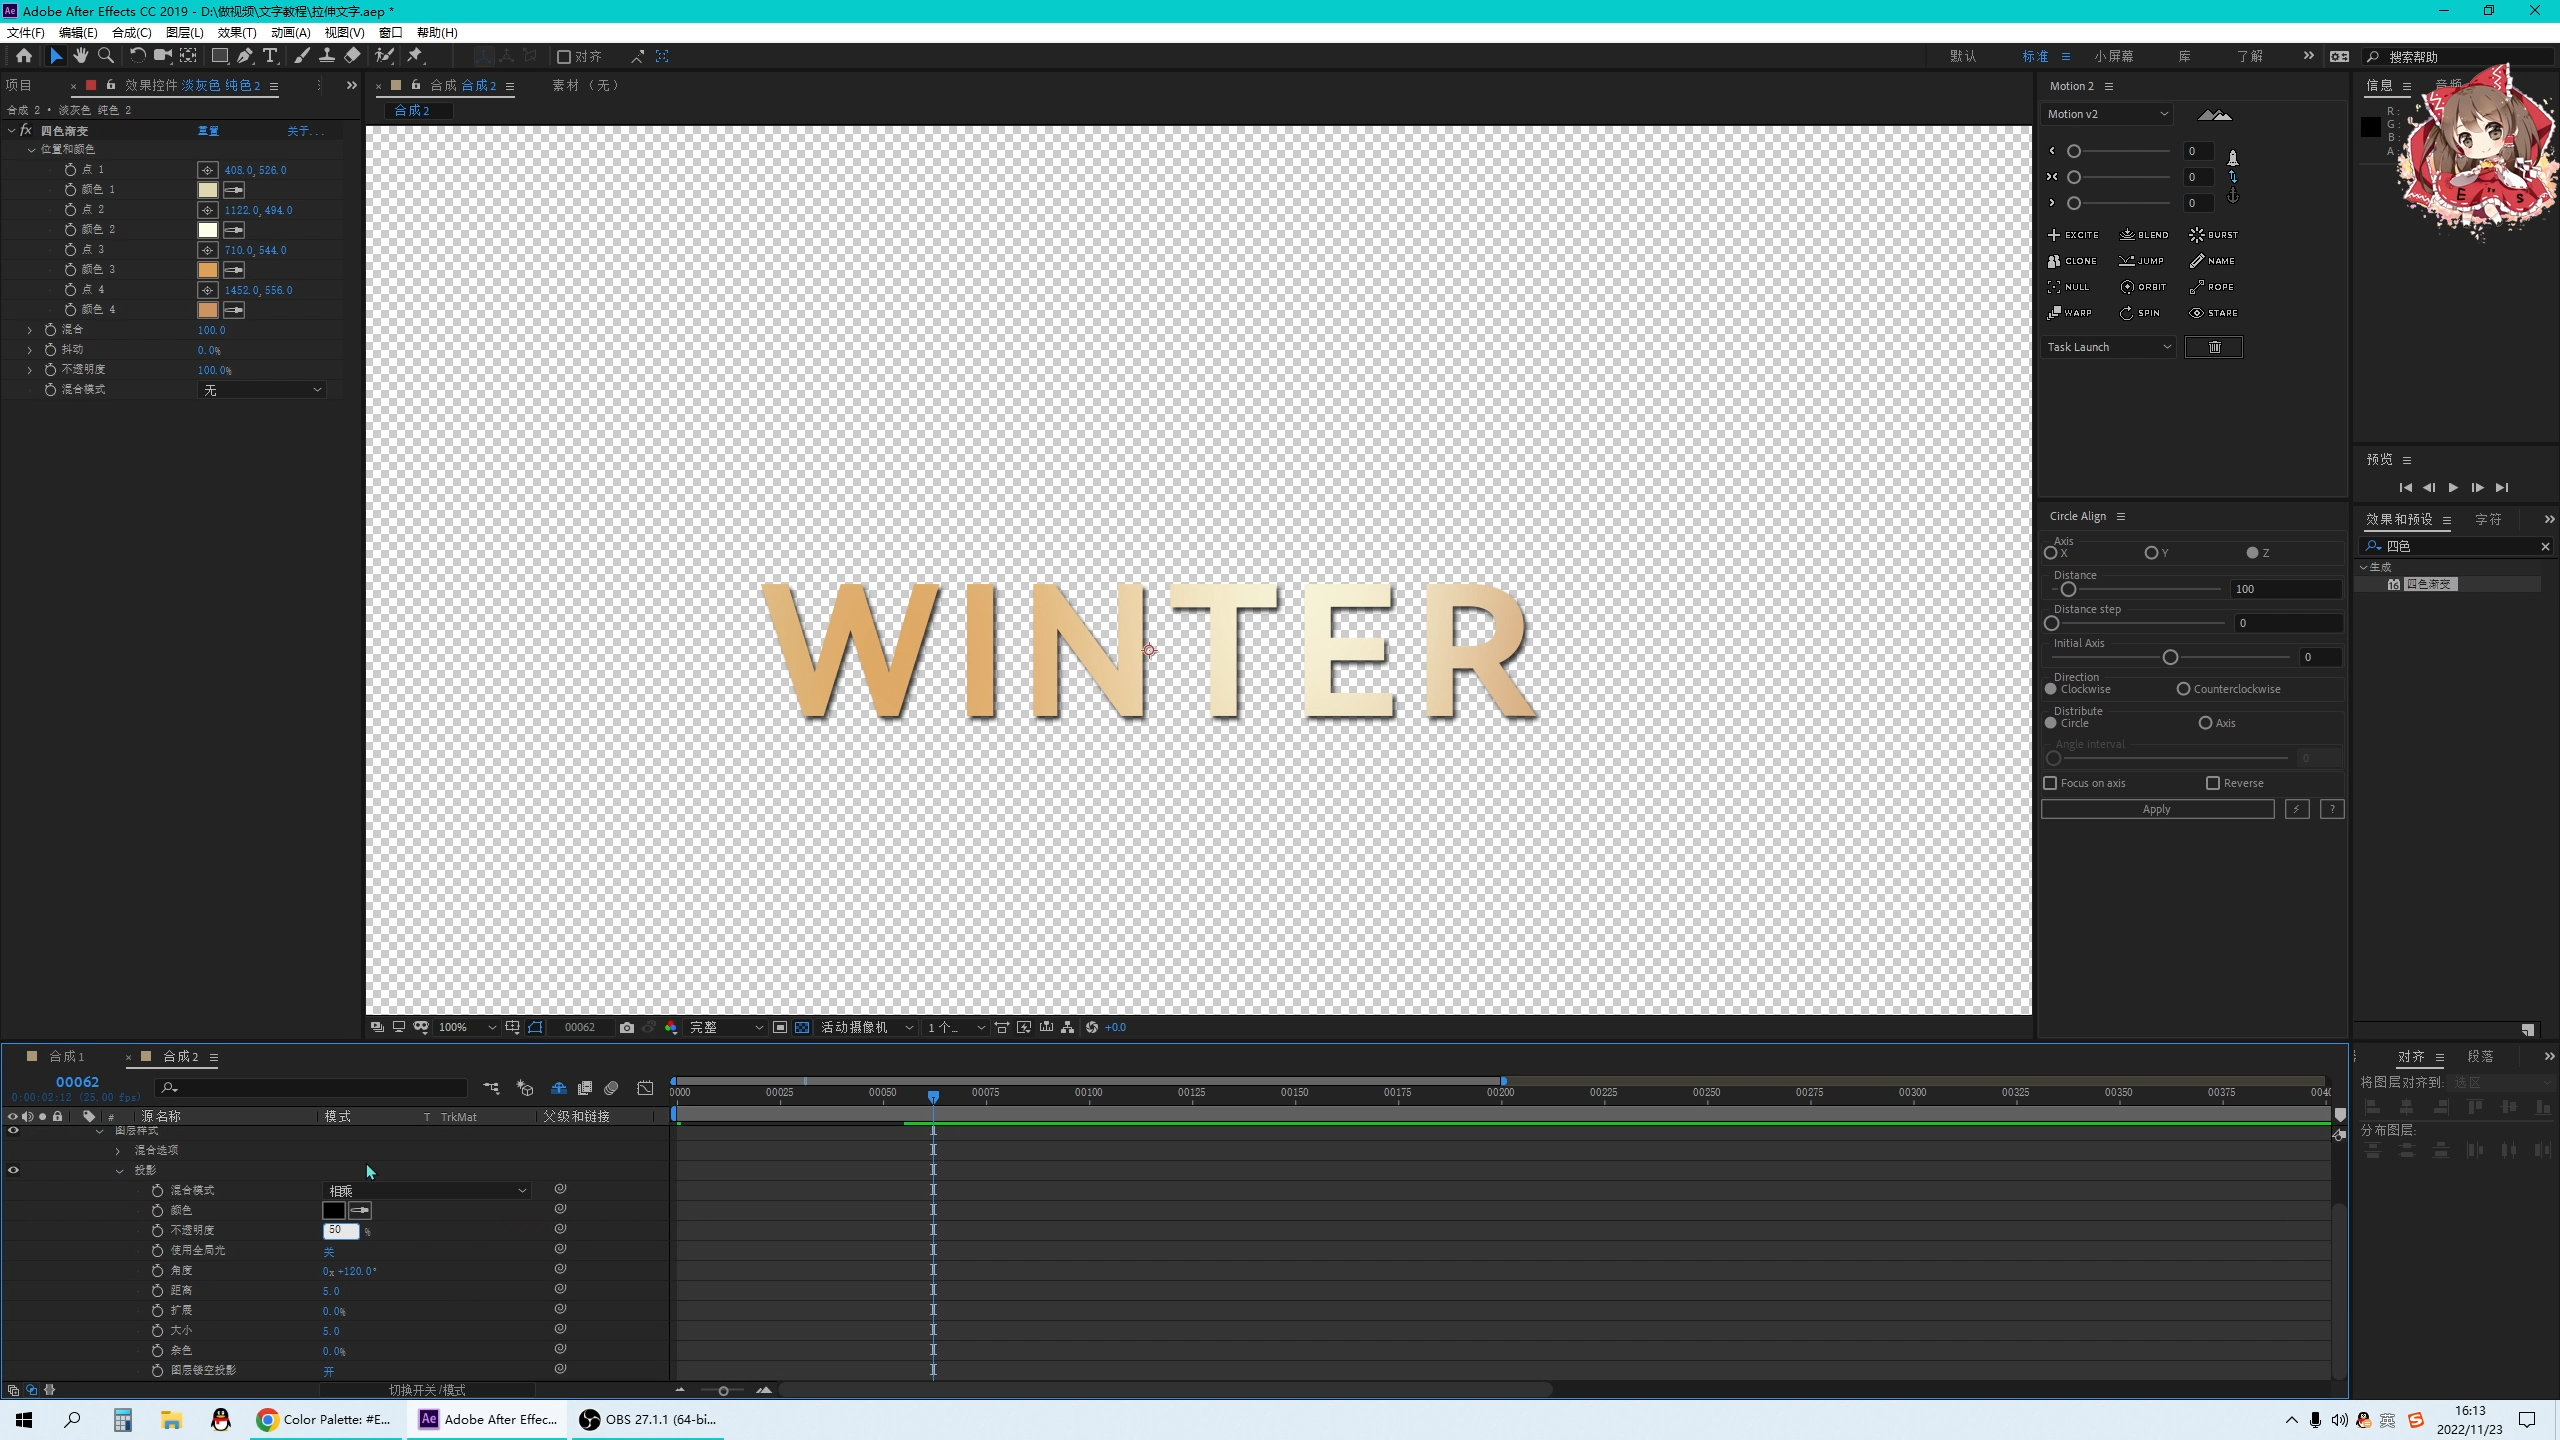
Task: Open the 动画(A) menu
Action: (290, 32)
